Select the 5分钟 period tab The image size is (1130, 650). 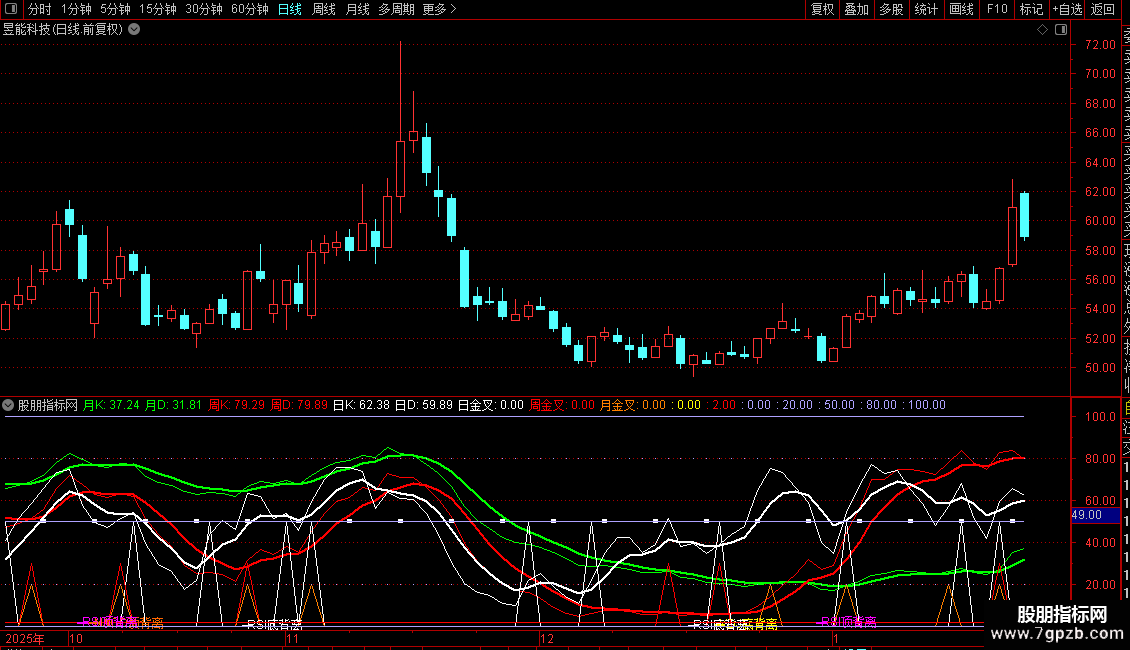115,9
